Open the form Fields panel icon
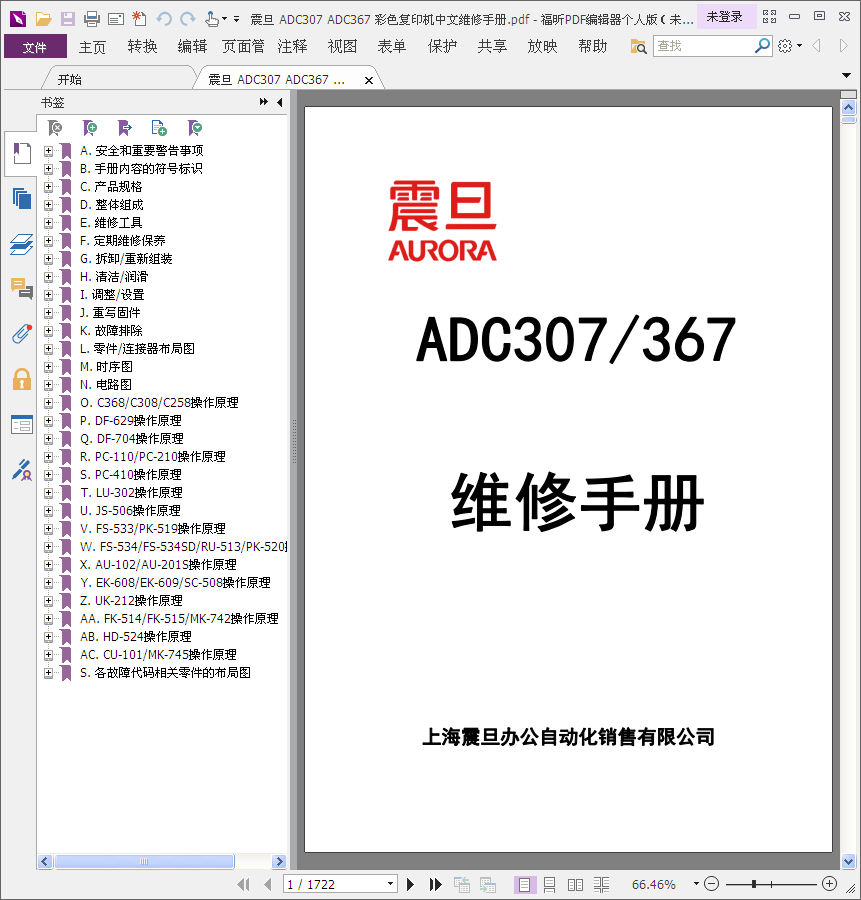The width and height of the screenshot is (861, 900). [22, 425]
